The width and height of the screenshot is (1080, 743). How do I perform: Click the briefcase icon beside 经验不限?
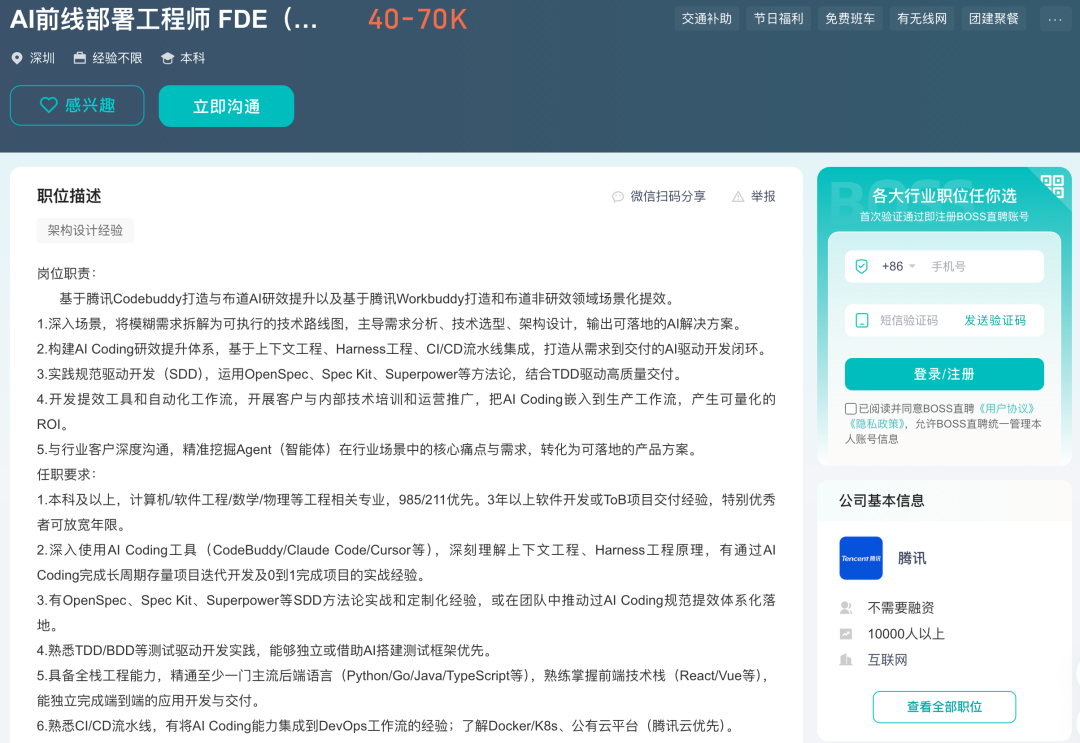pyautogui.click(x=80, y=58)
